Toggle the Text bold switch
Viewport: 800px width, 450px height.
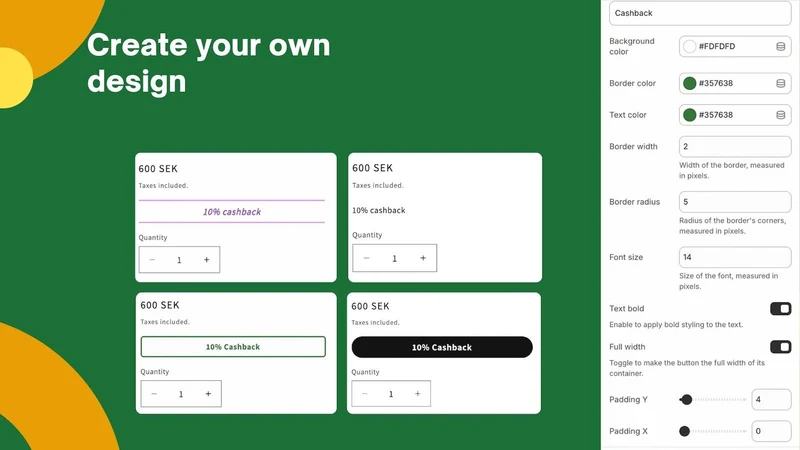pos(780,309)
